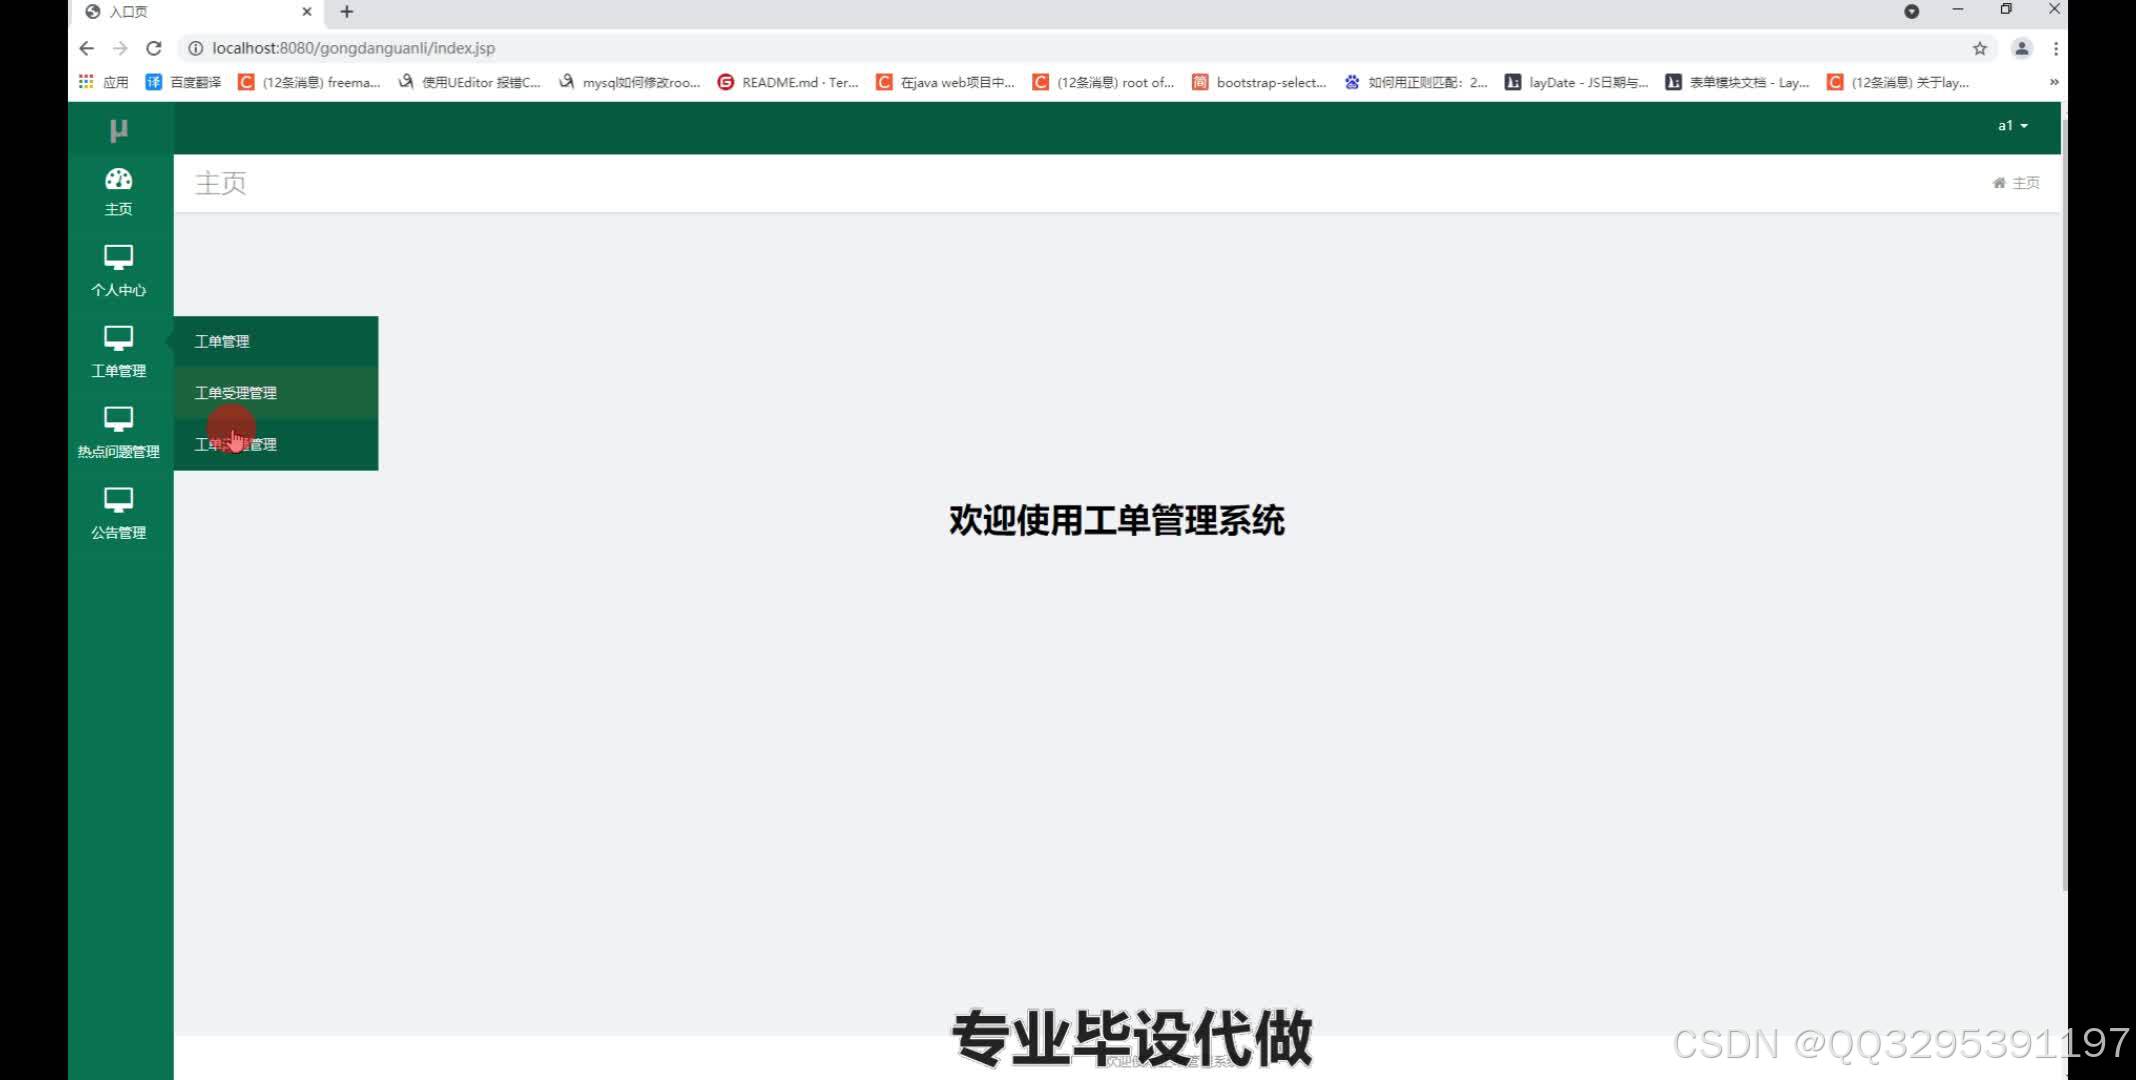Select 工单受理管理 in the flyout submenu
Viewport: 2136px width, 1080px height.
pyautogui.click(x=276, y=393)
